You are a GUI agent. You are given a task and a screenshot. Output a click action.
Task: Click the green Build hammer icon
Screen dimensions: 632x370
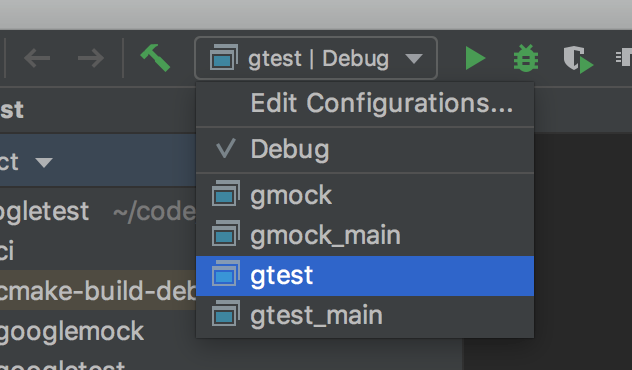click(155, 58)
